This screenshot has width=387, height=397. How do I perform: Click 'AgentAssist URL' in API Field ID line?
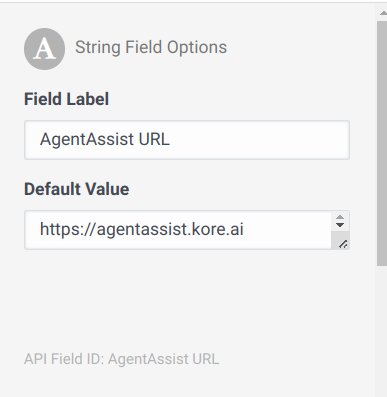163,359
